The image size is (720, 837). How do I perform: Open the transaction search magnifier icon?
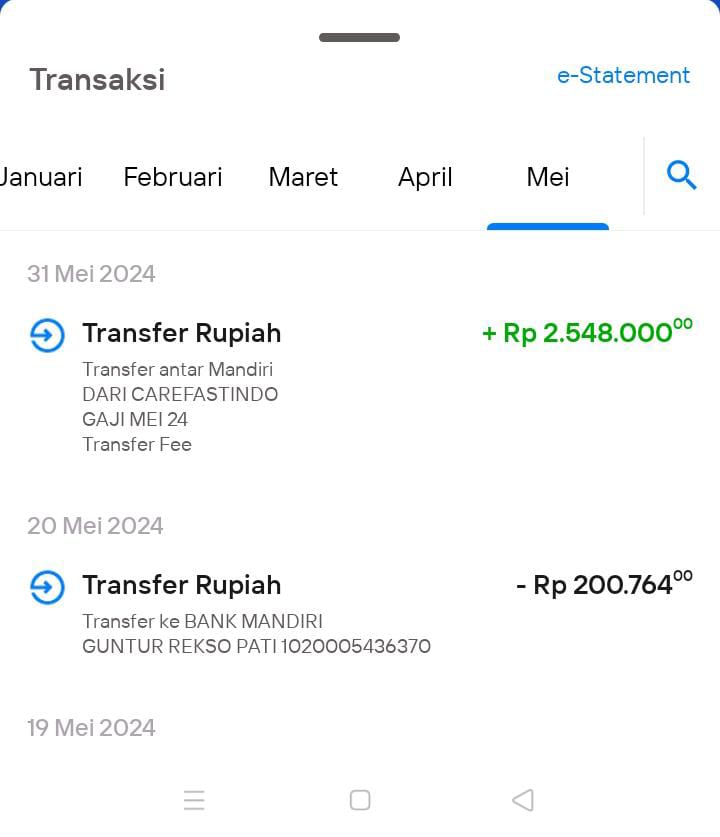click(682, 175)
